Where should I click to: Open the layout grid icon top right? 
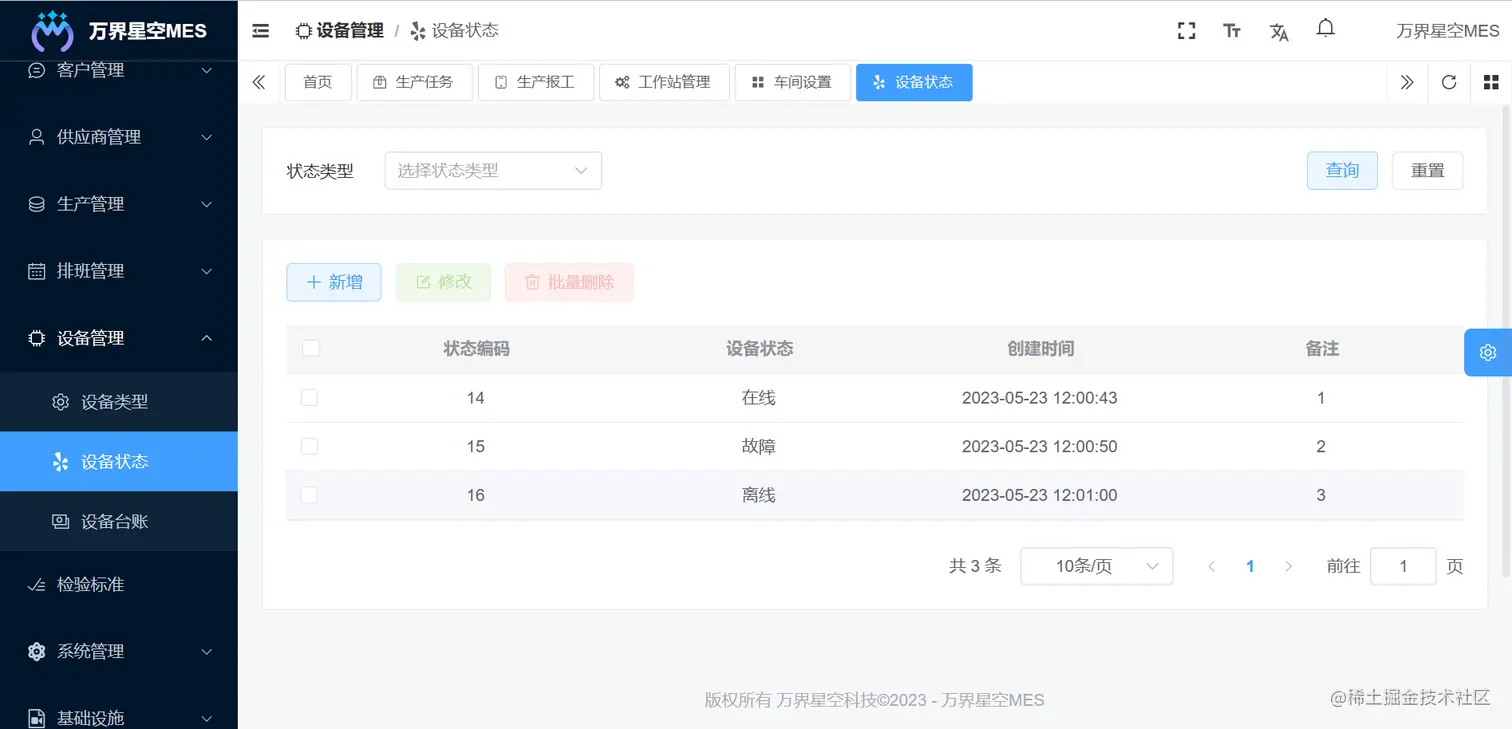click(x=1491, y=82)
